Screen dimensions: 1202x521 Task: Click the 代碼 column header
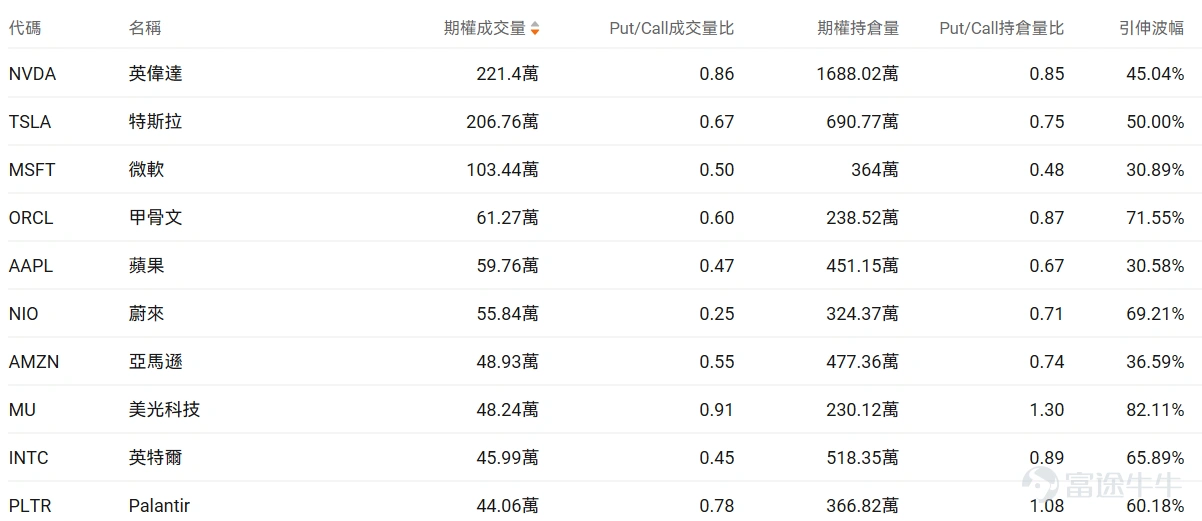click(x=25, y=28)
